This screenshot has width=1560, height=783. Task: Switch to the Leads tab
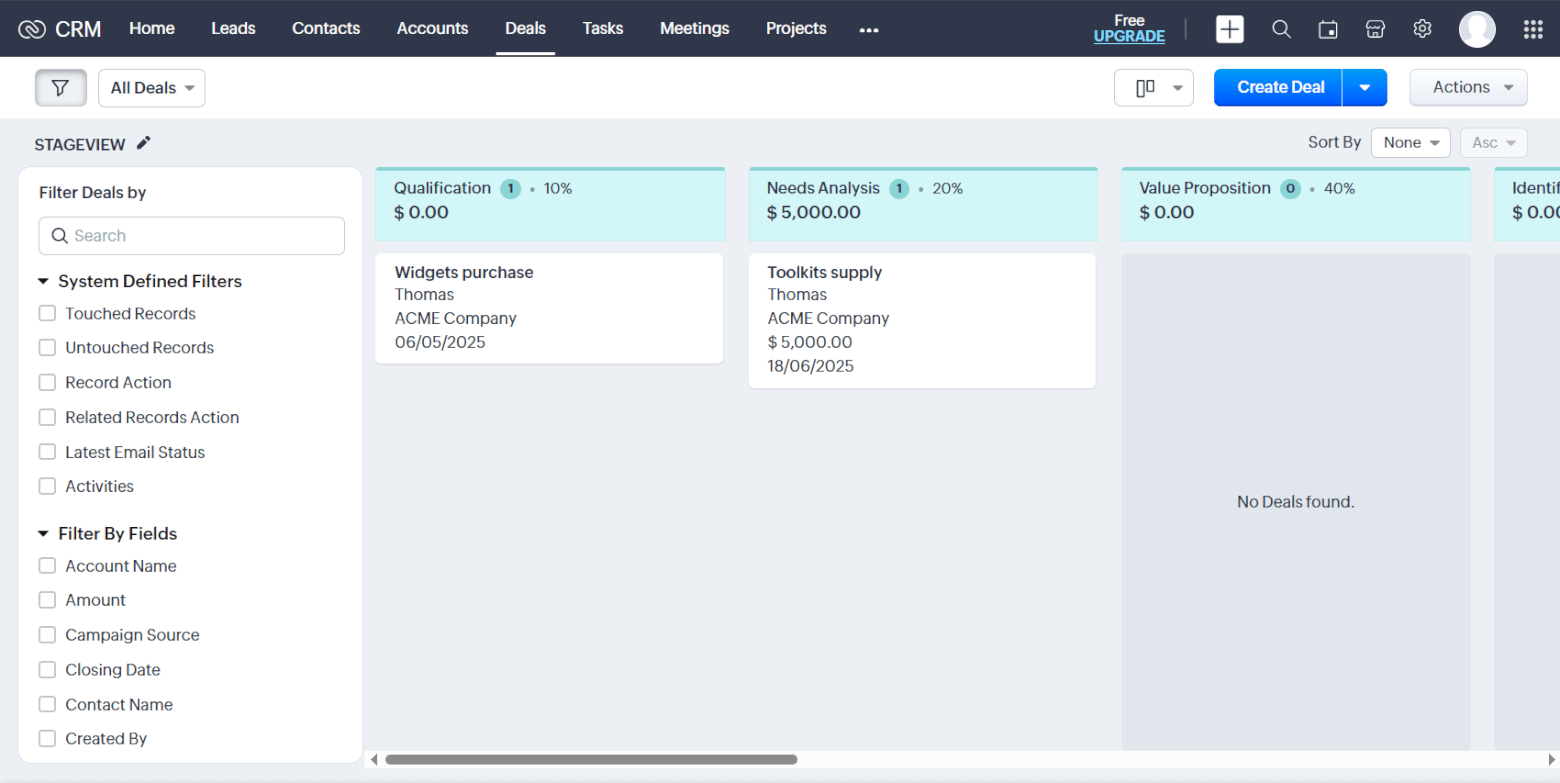click(233, 29)
